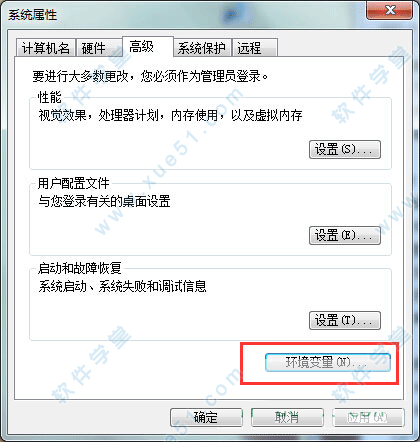Click the 性能 group label
420x442 pixels.
49,98
